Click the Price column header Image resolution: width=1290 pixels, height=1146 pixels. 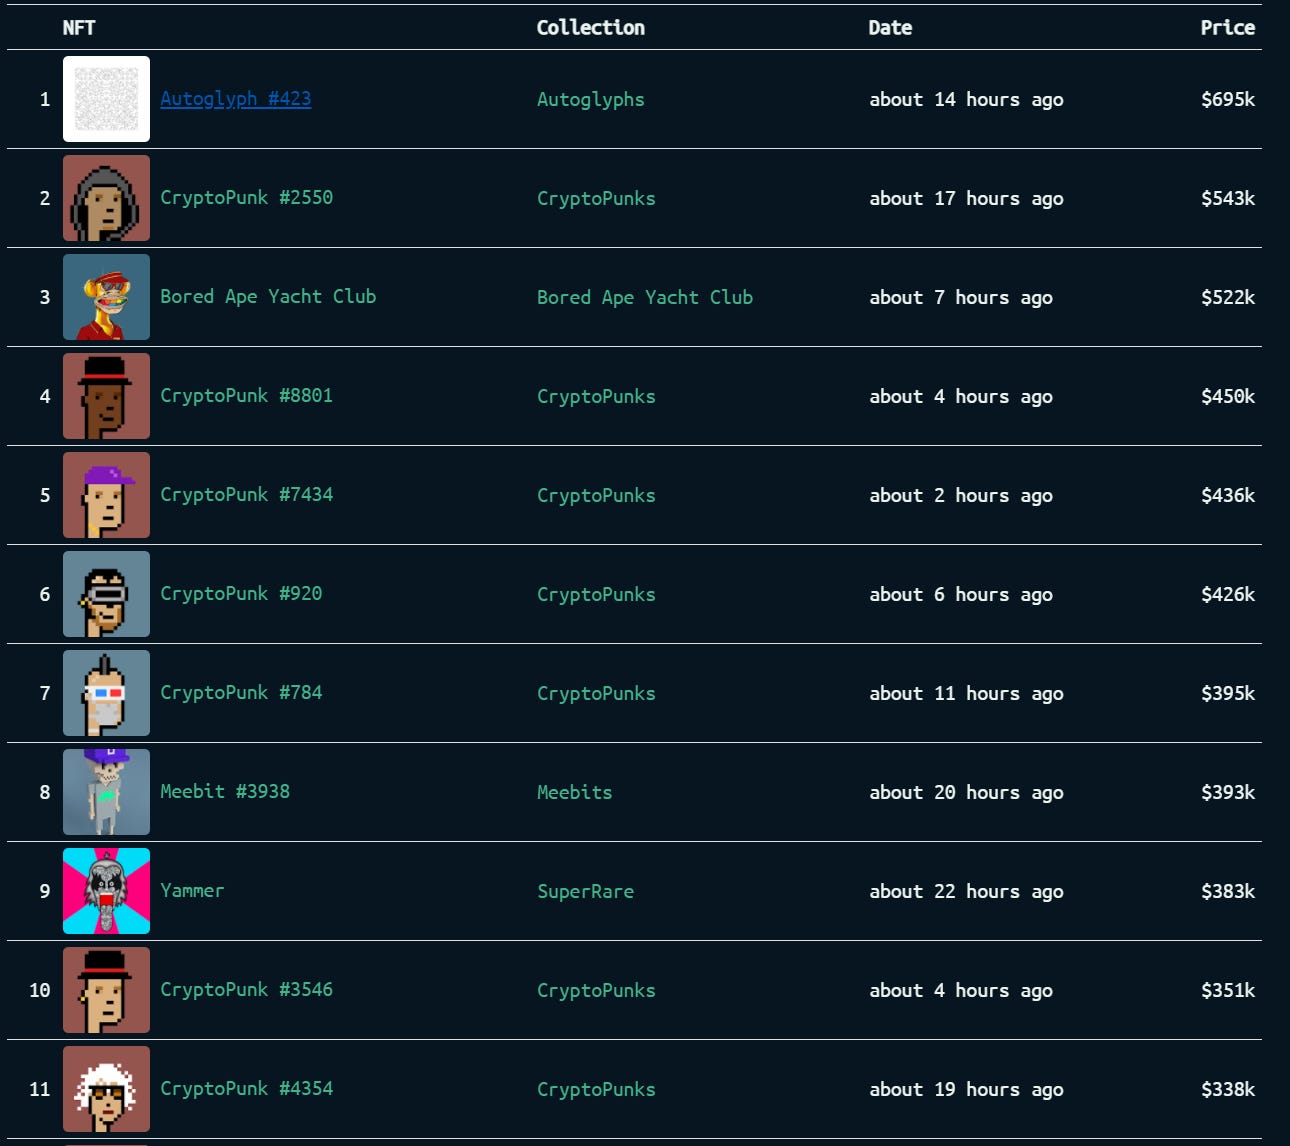tap(1228, 28)
